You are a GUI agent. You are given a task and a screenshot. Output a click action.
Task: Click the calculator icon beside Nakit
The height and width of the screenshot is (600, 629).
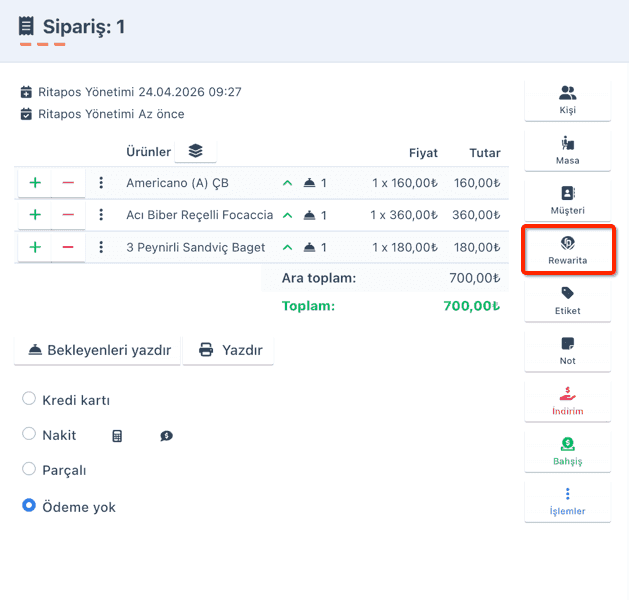click(117, 436)
